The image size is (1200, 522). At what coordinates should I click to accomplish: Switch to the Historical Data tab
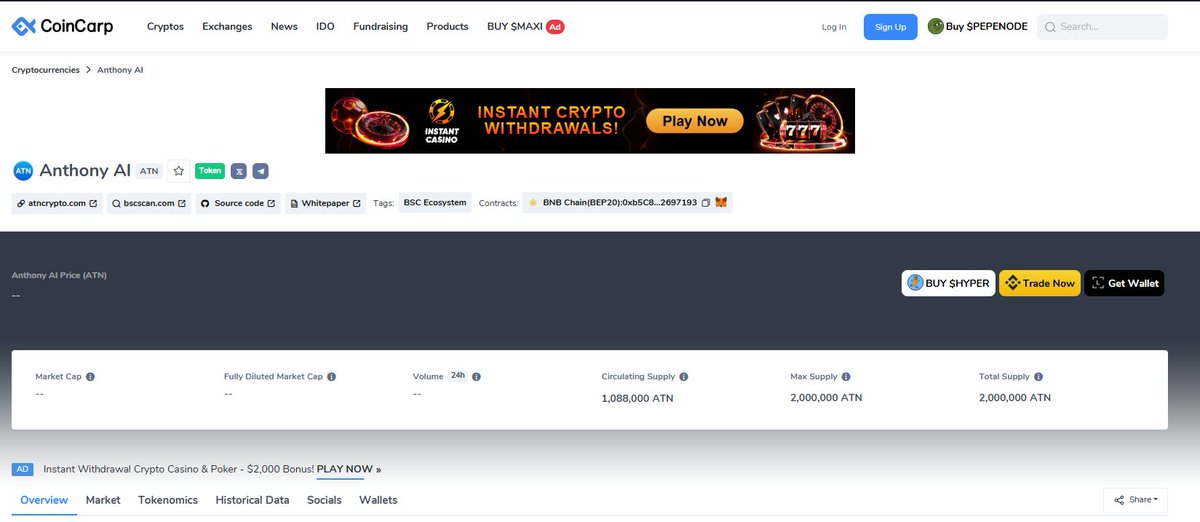click(252, 500)
